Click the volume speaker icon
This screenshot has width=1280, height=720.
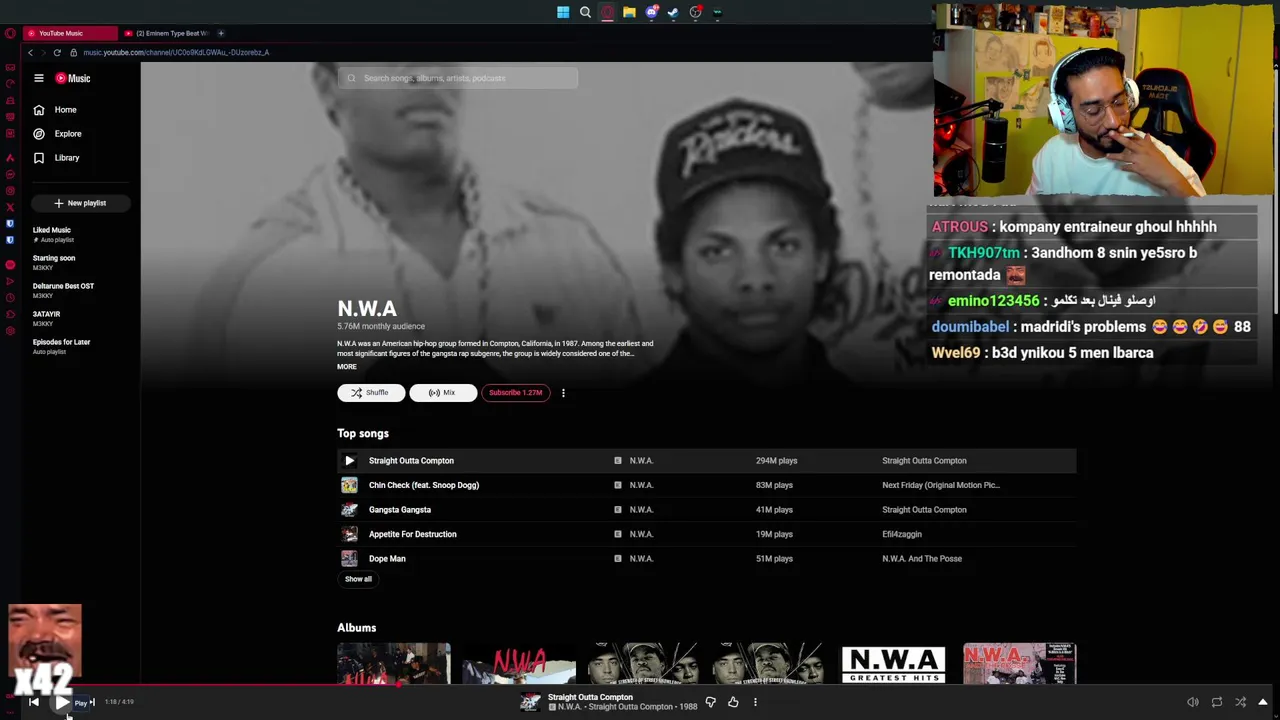[x=1192, y=702]
